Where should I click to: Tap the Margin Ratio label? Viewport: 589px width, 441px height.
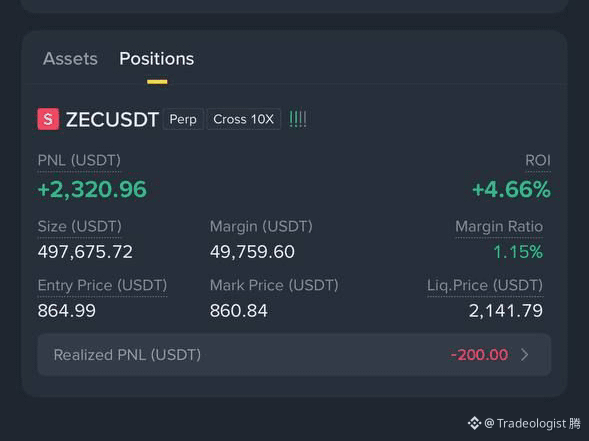499,227
